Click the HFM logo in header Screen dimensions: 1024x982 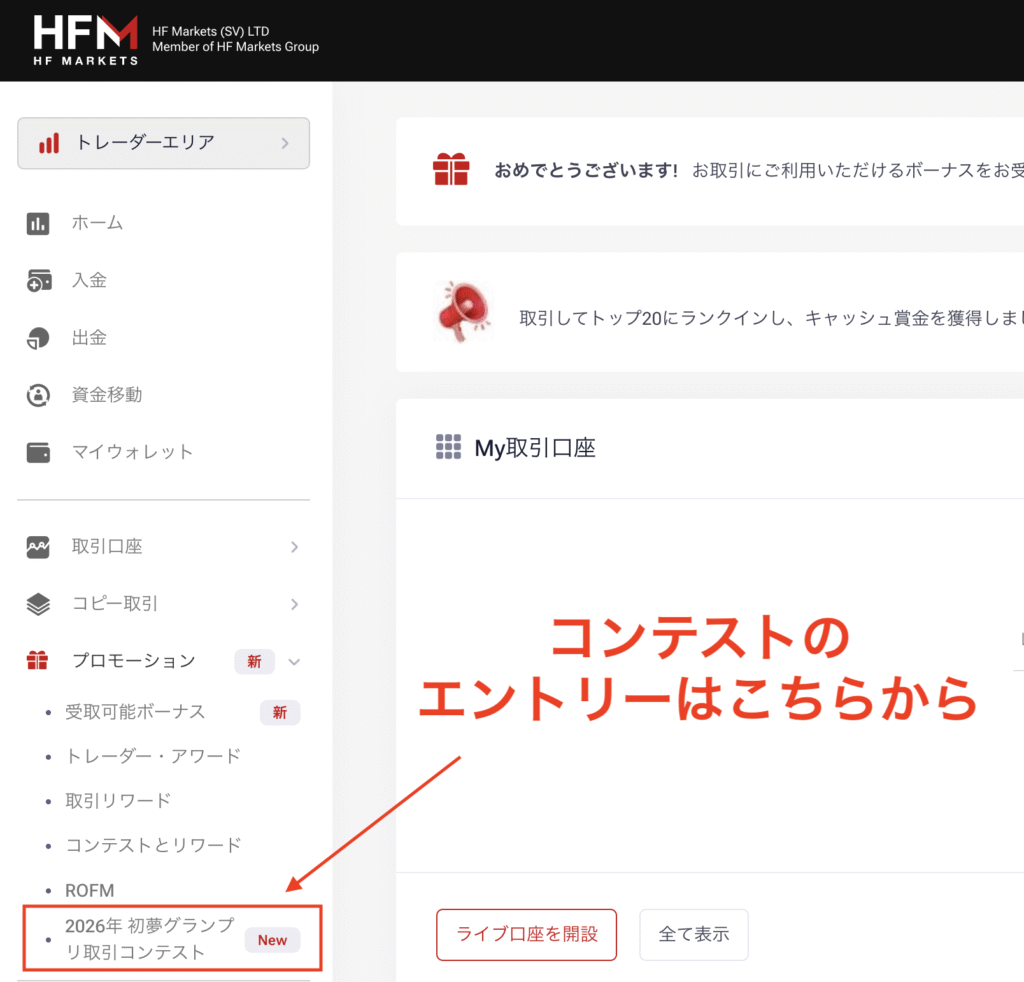[x=86, y=40]
